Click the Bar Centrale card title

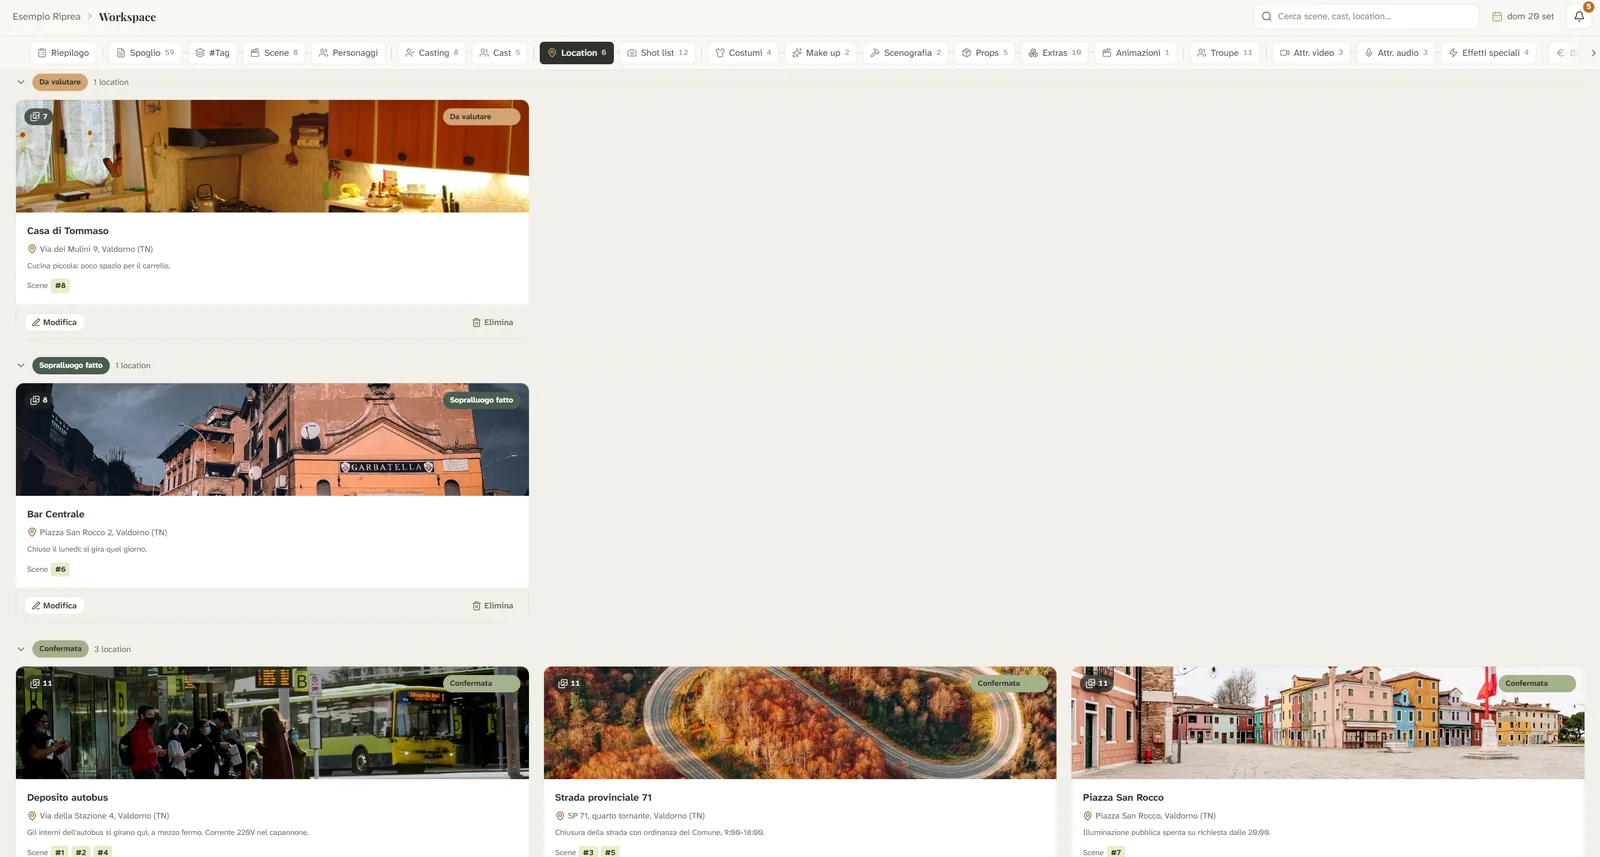pos(56,514)
